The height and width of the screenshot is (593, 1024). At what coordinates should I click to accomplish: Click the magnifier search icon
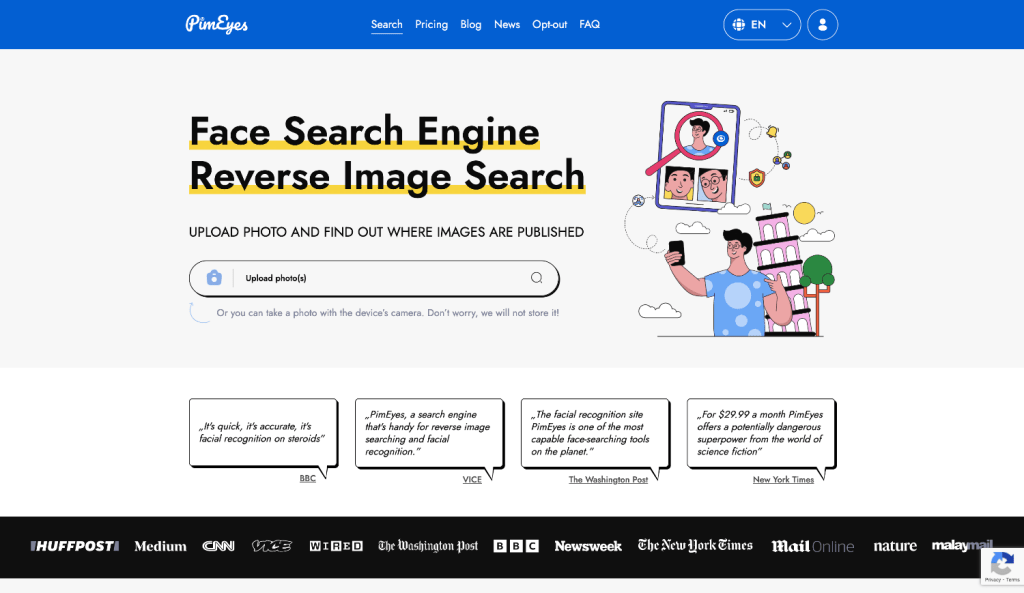(536, 278)
